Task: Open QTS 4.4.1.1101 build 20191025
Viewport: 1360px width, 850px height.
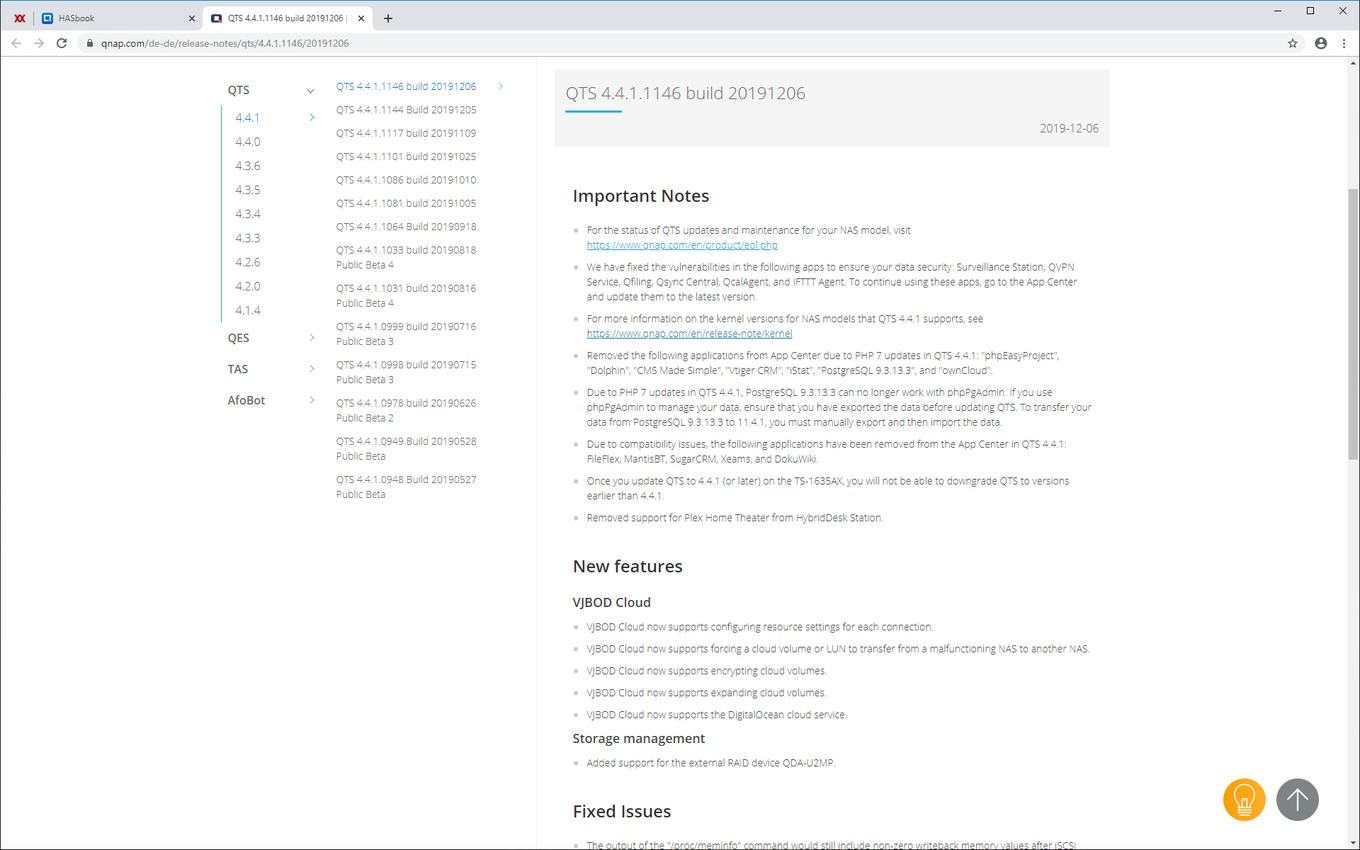Action: pyautogui.click(x=406, y=157)
